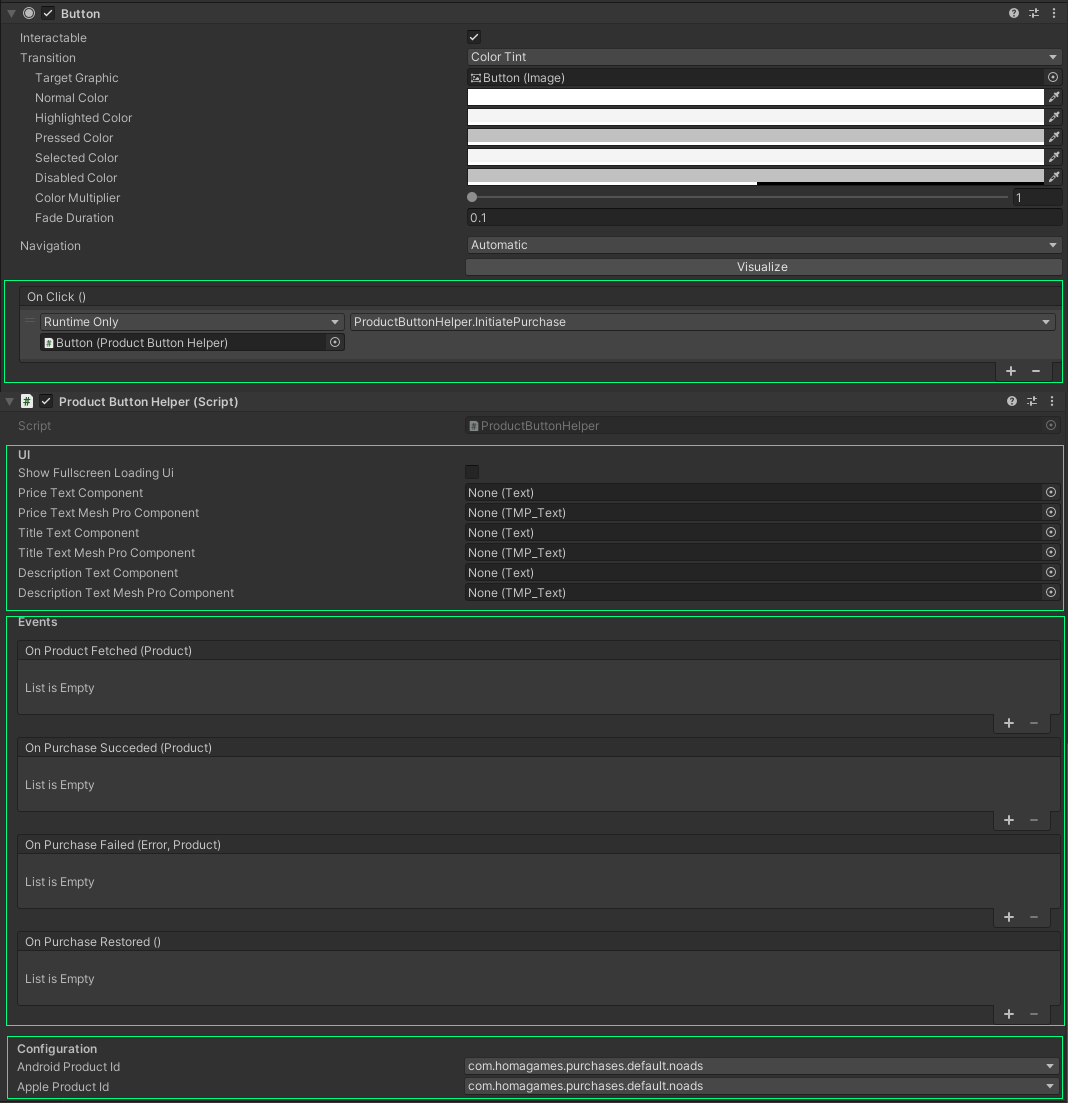Click the help icon on the Button component
This screenshot has width=1068, height=1103.
tap(1012, 13)
